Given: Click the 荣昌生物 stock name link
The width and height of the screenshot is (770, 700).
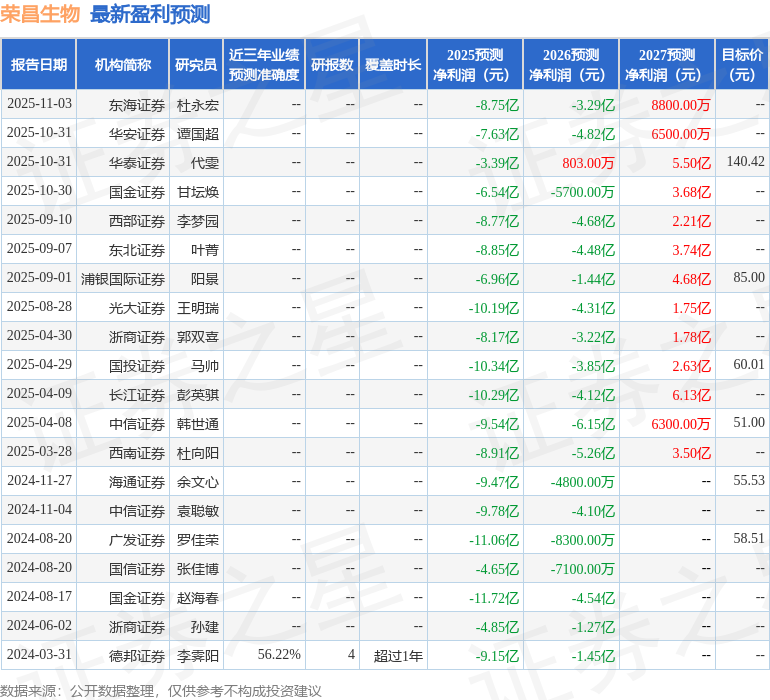Looking at the screenshot, I should pos(40,14).
